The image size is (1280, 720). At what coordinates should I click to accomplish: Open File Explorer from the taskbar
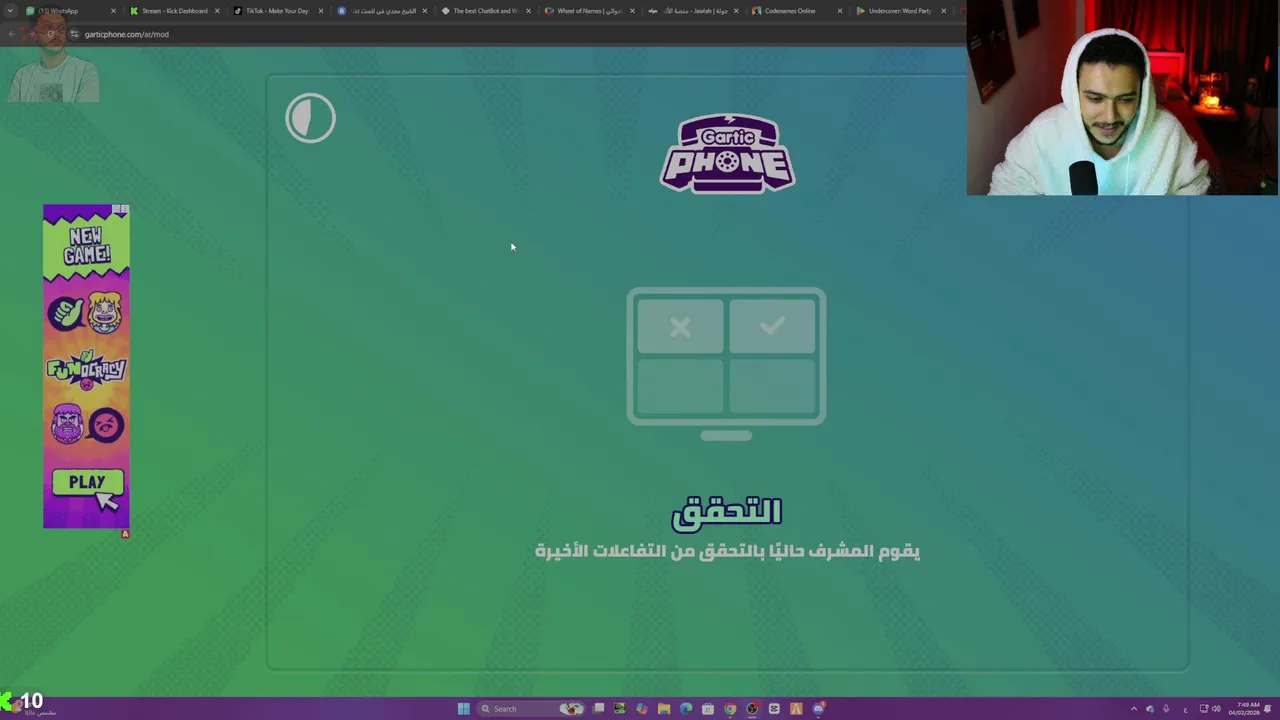pos(664,709)
